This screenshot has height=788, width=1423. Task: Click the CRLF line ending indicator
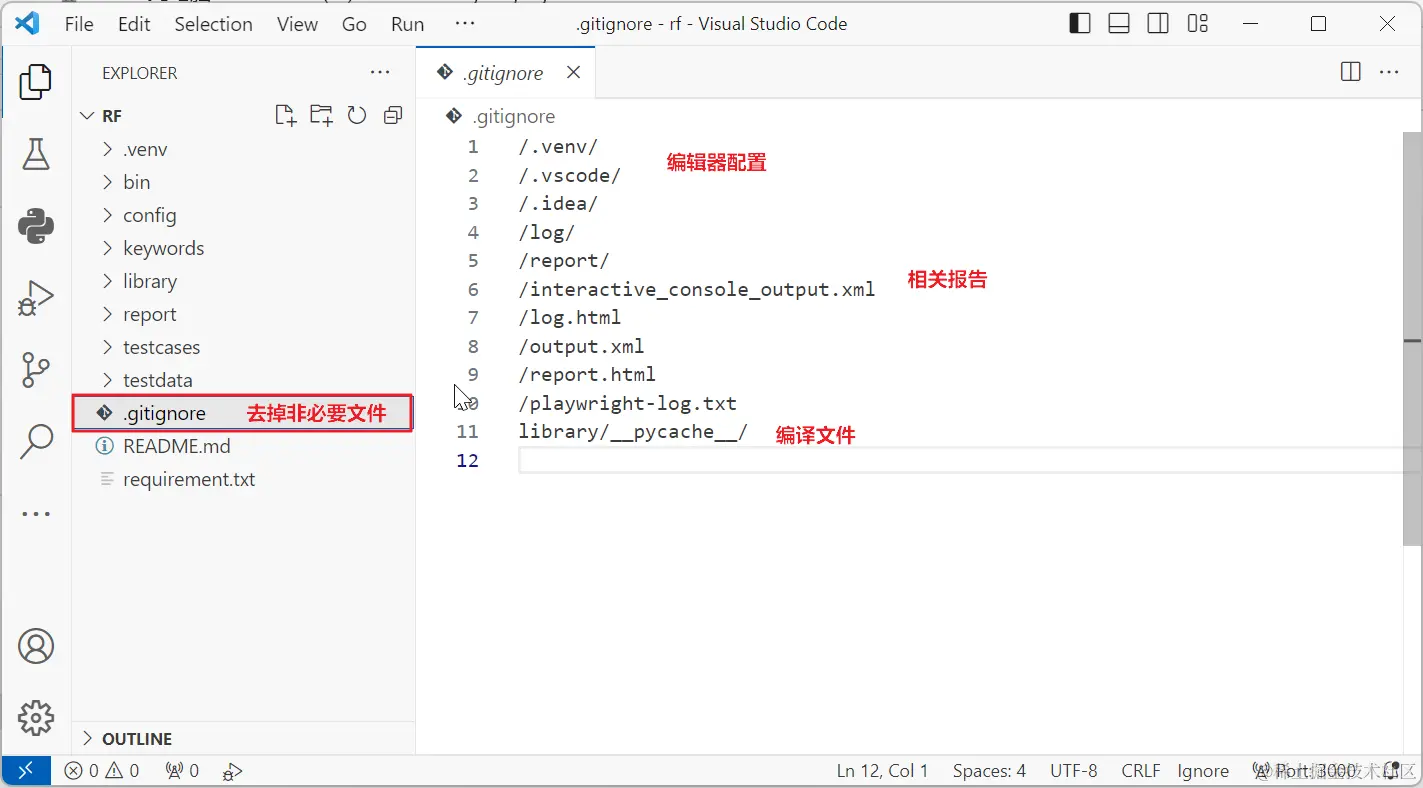[x=1140, y=771]
